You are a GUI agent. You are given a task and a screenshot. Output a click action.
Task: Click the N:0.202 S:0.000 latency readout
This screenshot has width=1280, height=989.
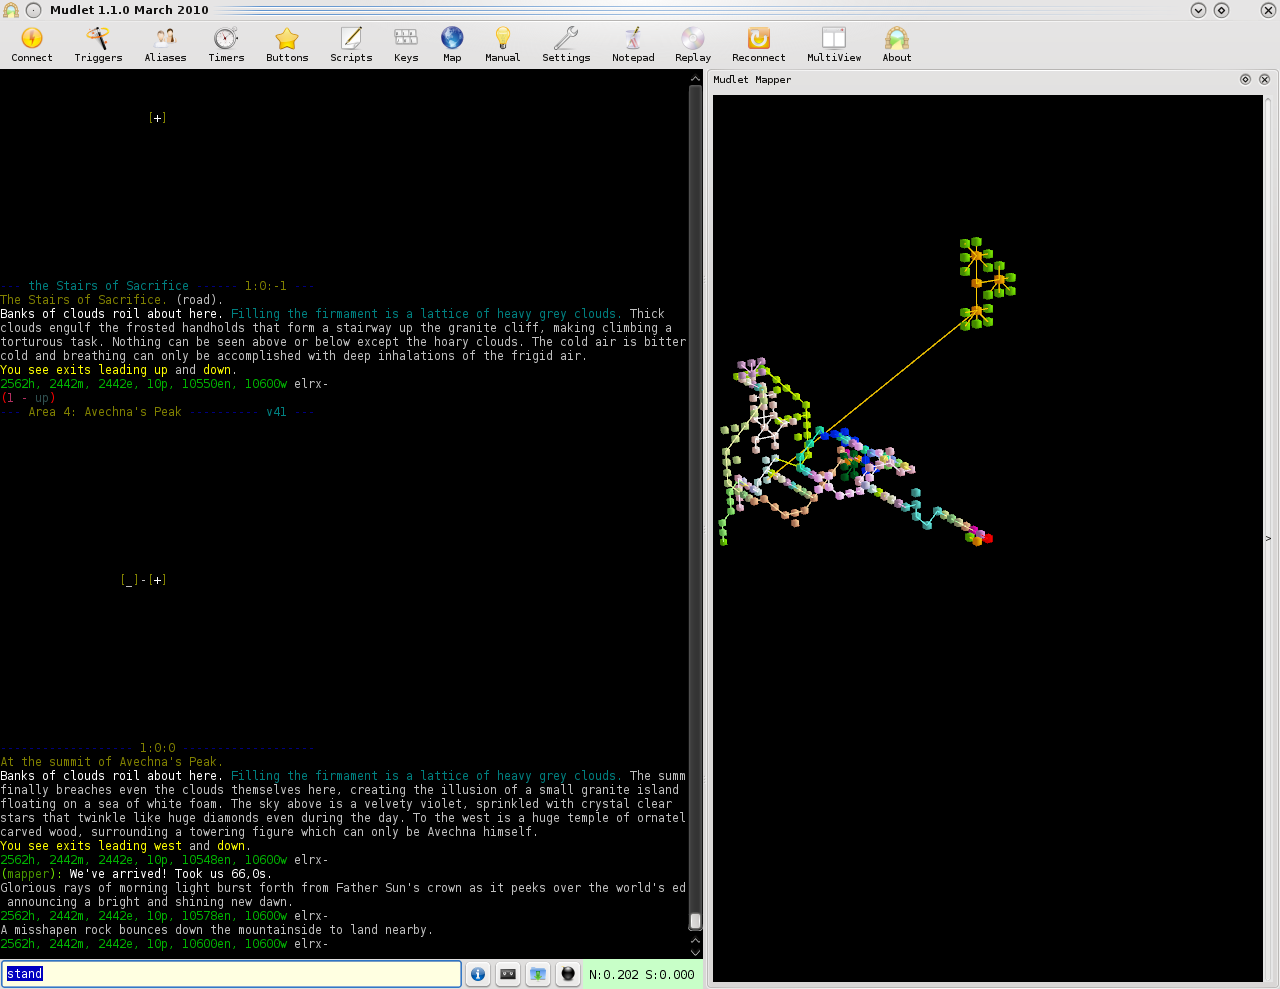[x=641, y=975]
